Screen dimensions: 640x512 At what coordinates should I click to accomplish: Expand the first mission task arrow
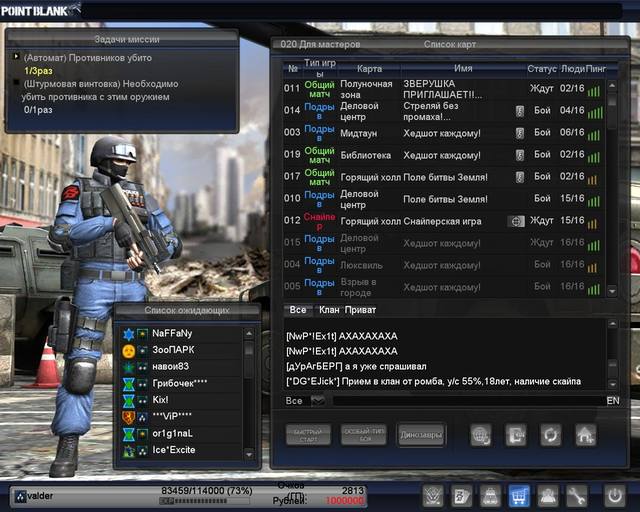tap(16, 56)
